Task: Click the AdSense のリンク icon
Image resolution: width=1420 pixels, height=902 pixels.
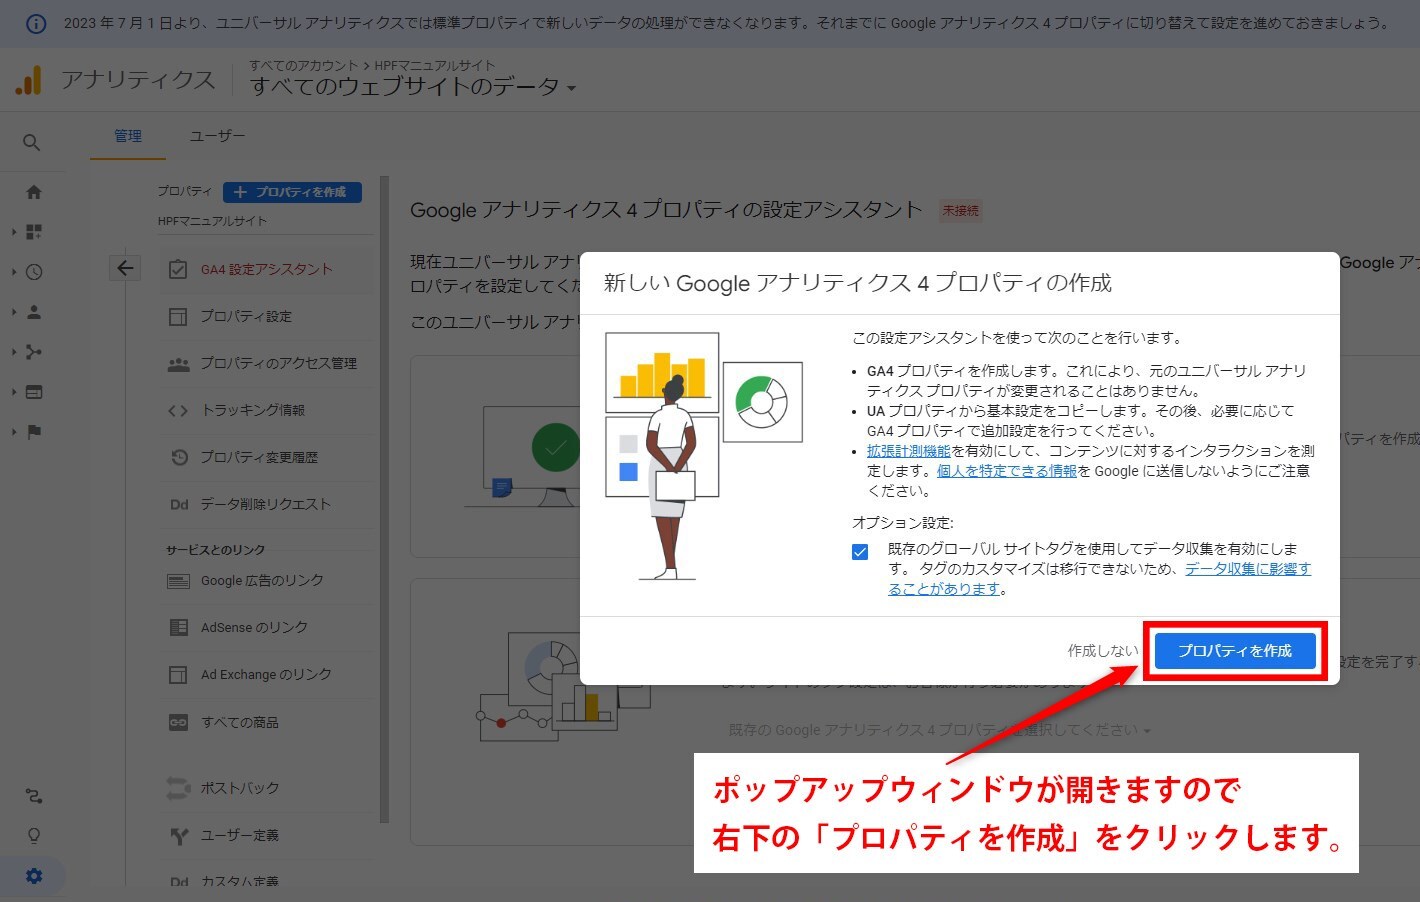Action: click(x=178, y=627)
